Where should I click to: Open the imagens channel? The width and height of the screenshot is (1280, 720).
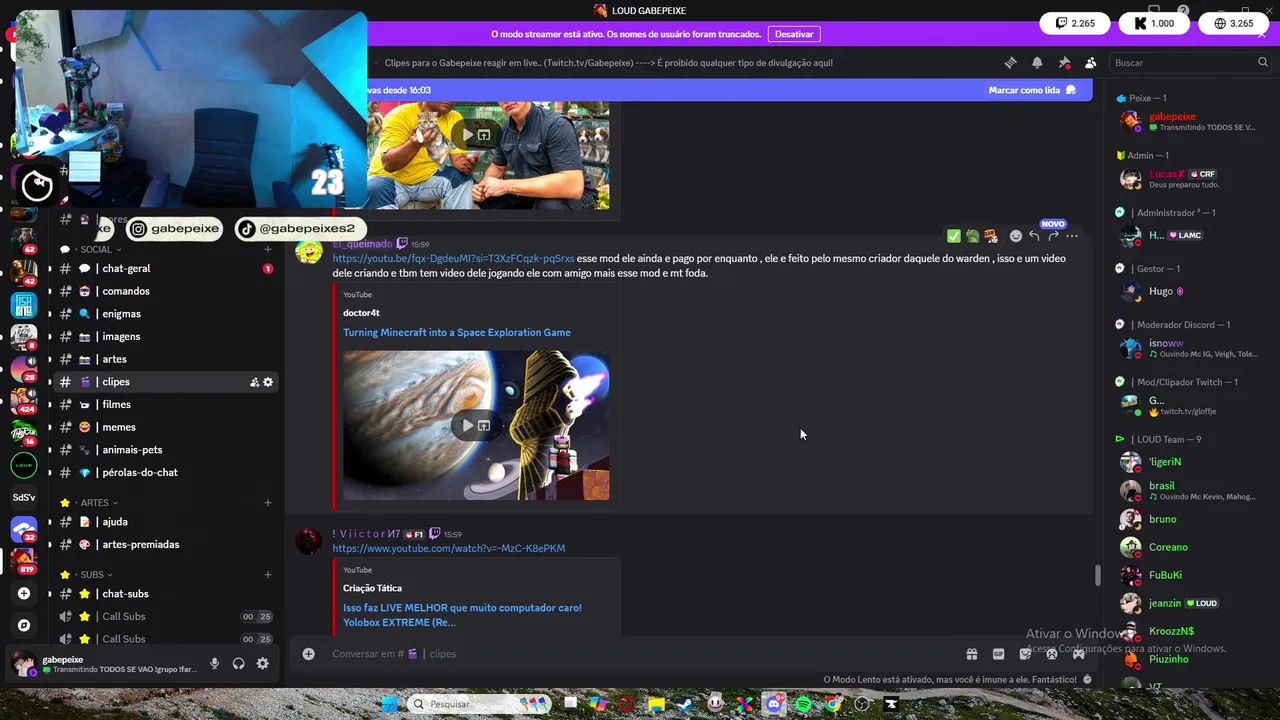165,337
